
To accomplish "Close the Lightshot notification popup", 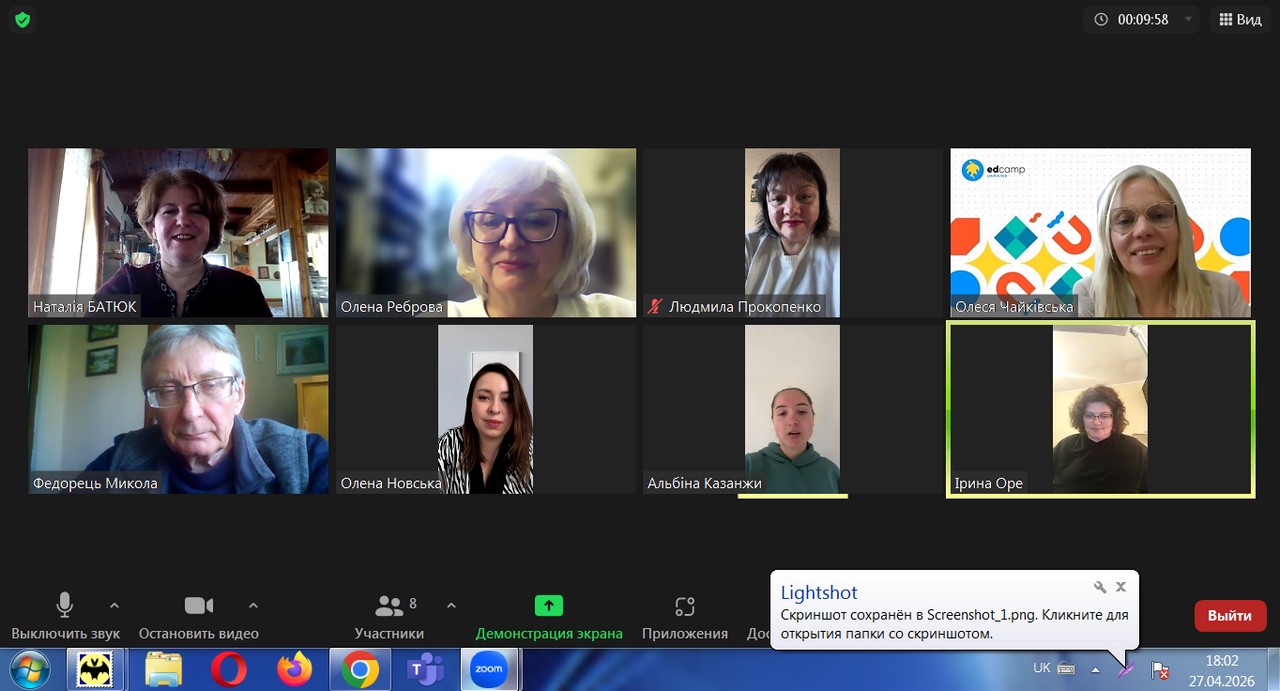I will coord(1121,587).
